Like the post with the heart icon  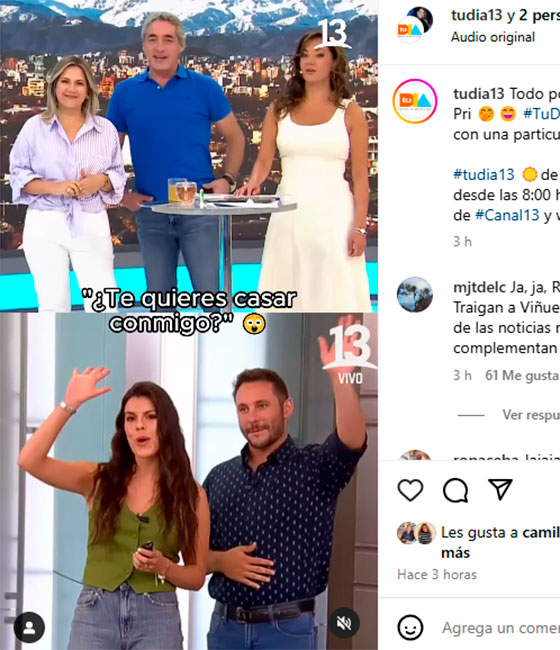point(410,490)
